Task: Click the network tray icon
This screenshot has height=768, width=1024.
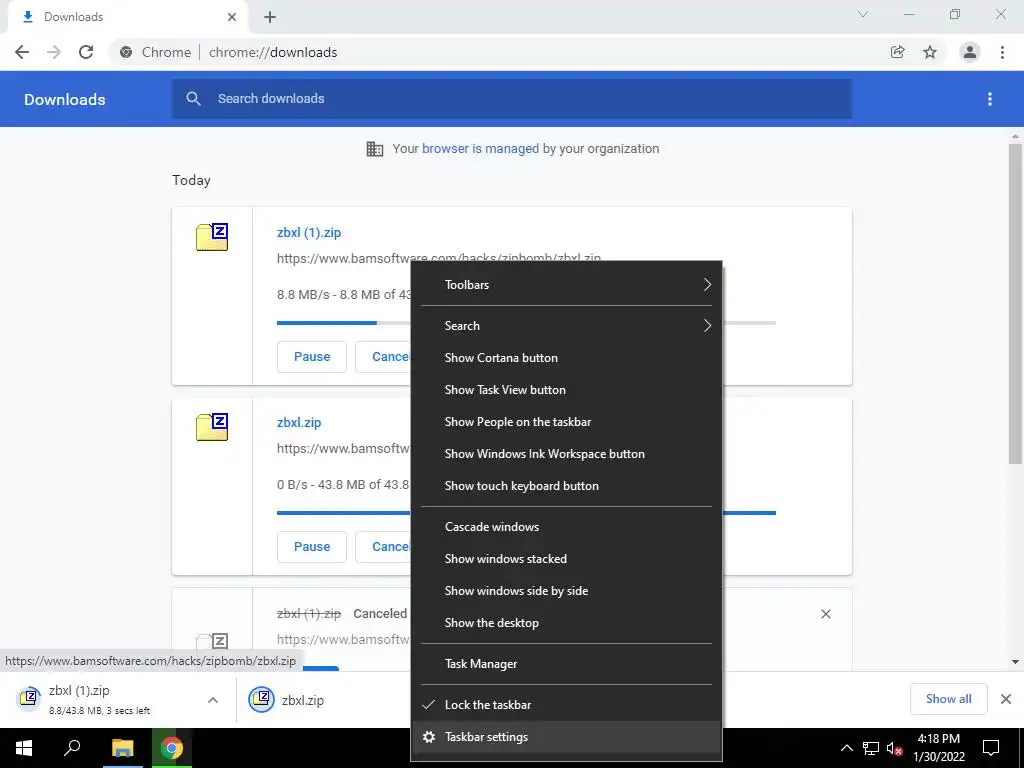Action: (x=871, y=748)
